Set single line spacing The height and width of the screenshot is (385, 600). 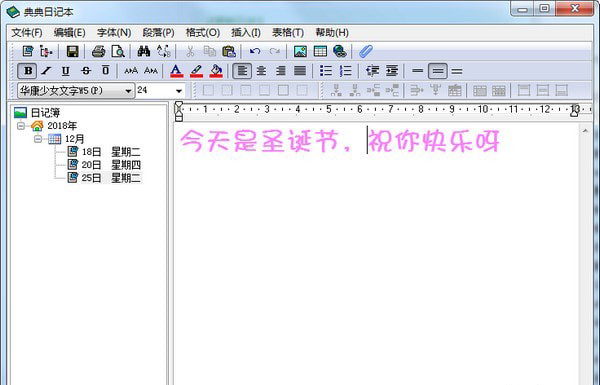(x=417, y=71)
